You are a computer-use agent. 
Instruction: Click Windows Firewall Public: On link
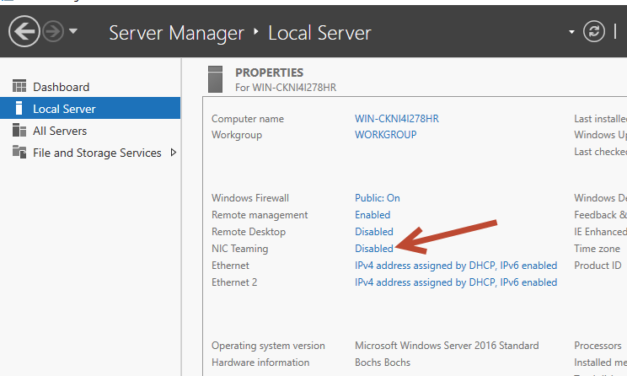377,198
